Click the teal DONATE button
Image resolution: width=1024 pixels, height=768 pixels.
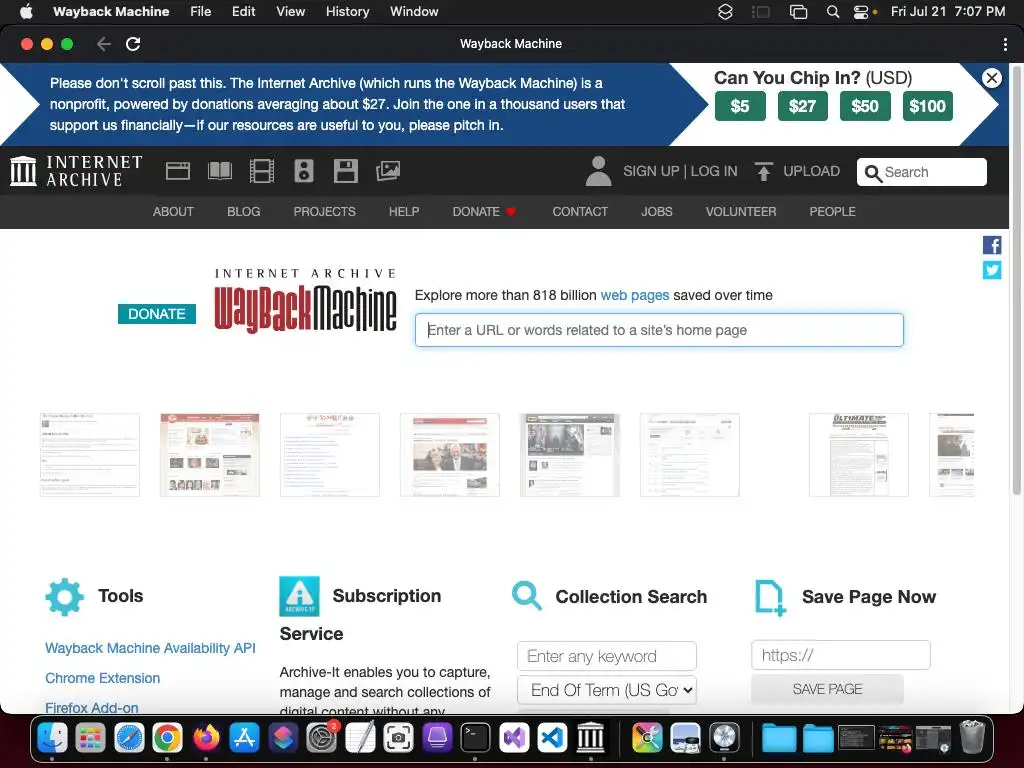[x=157, y=314]
